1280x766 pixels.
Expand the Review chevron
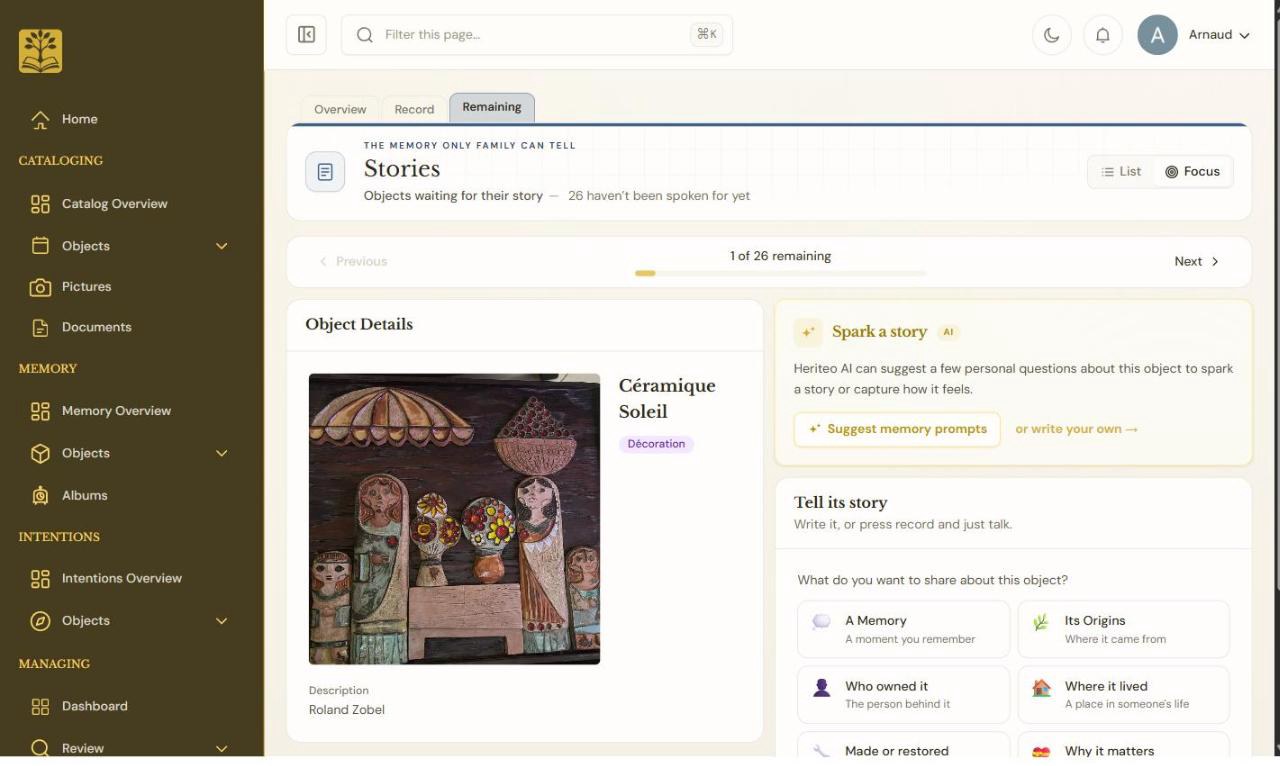(x=222, y=748)
